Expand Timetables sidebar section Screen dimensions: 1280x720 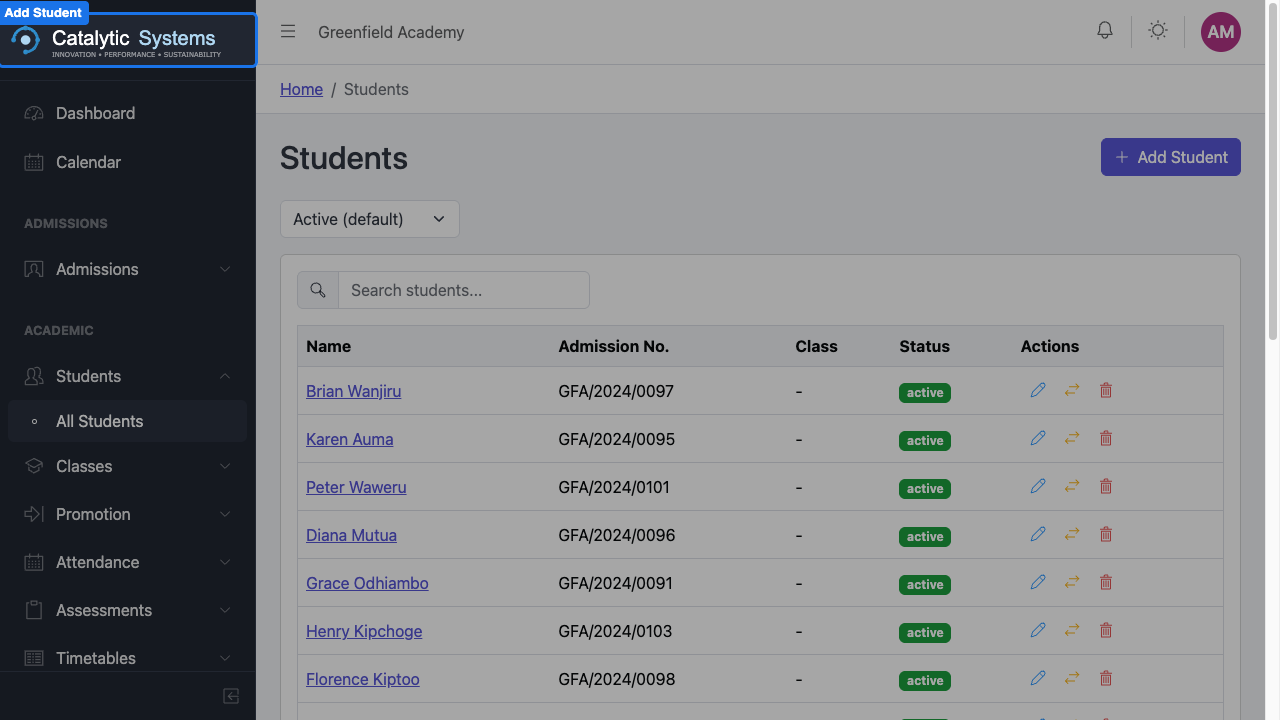128,658
